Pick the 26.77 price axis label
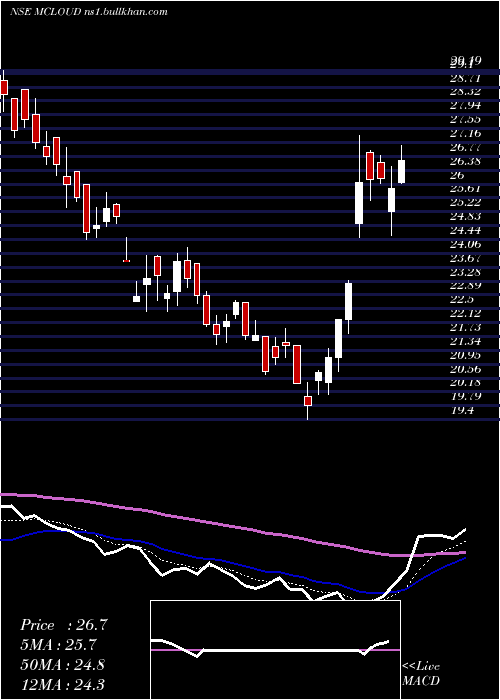500x700 pixels. 465,147
